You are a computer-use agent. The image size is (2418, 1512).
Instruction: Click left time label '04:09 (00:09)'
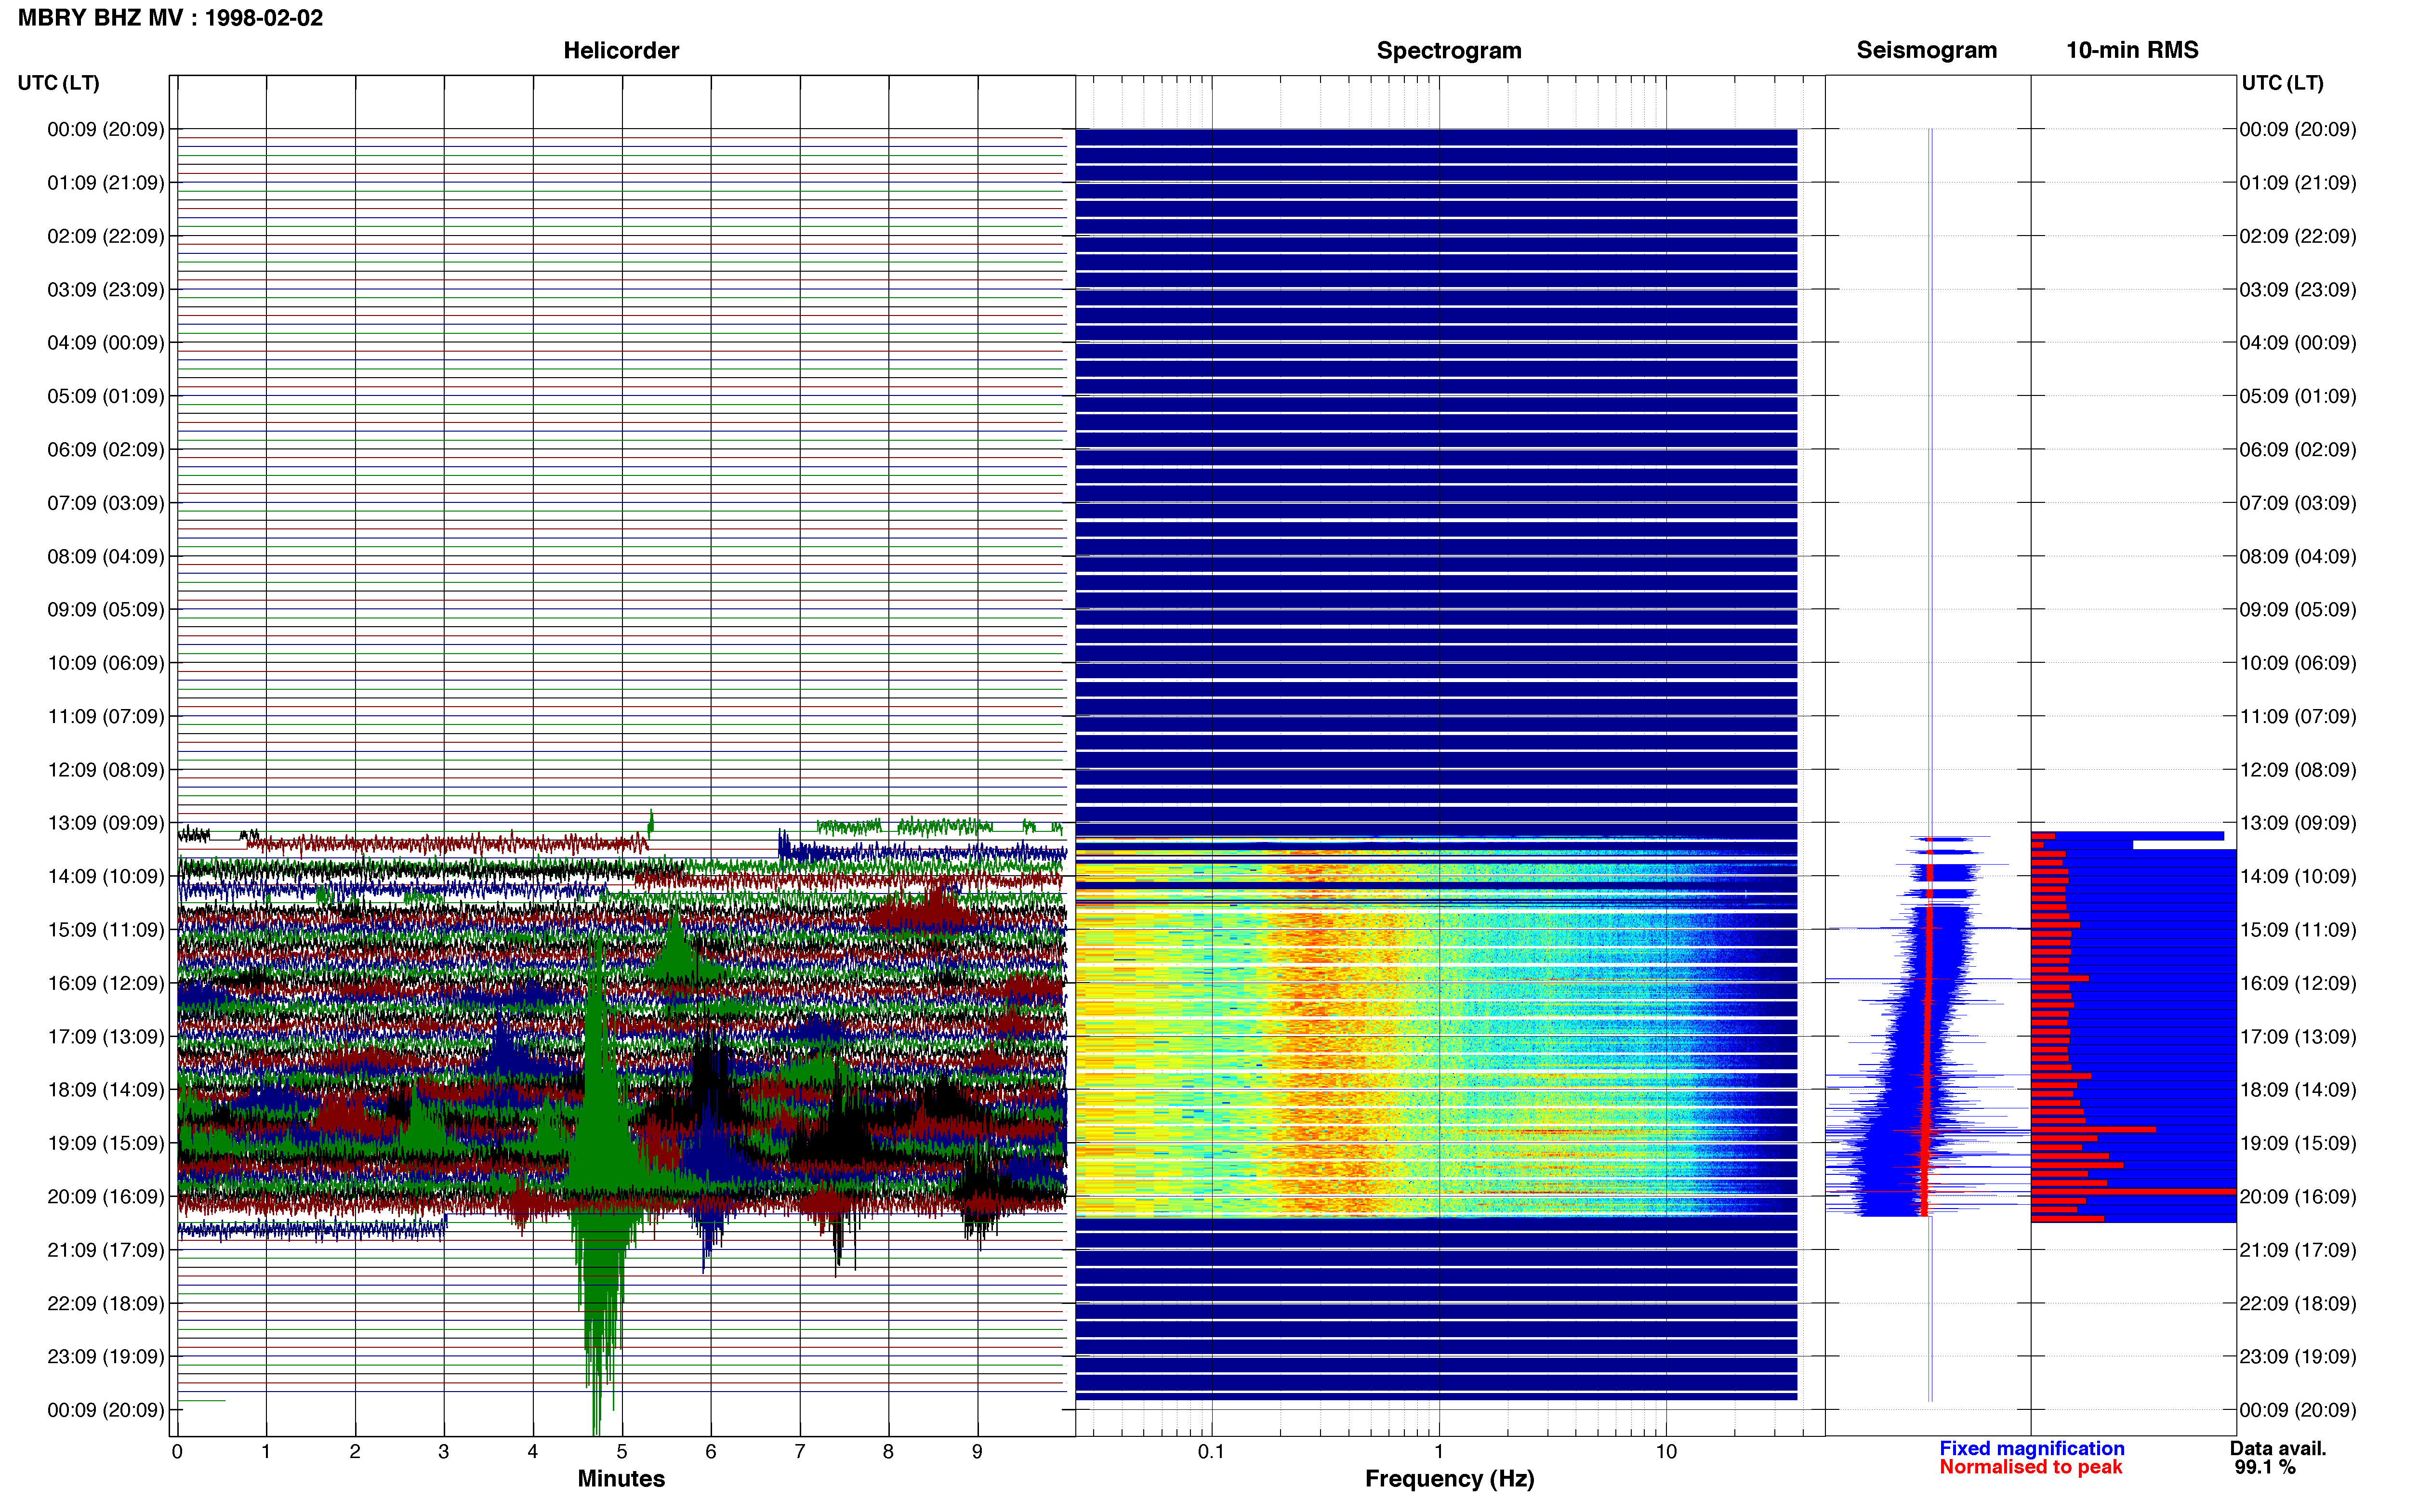point(106,343)
